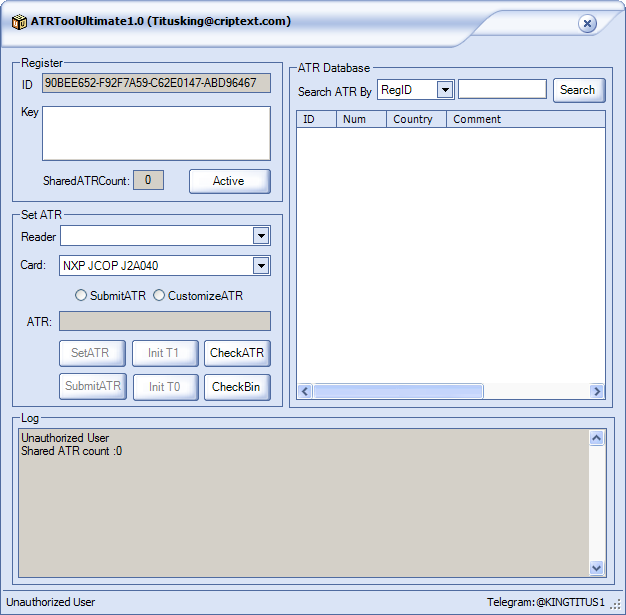Click the CheckATR button
The height and width of the screenshot is (615, 626).
pyautogui.click(x=237, y=353)
